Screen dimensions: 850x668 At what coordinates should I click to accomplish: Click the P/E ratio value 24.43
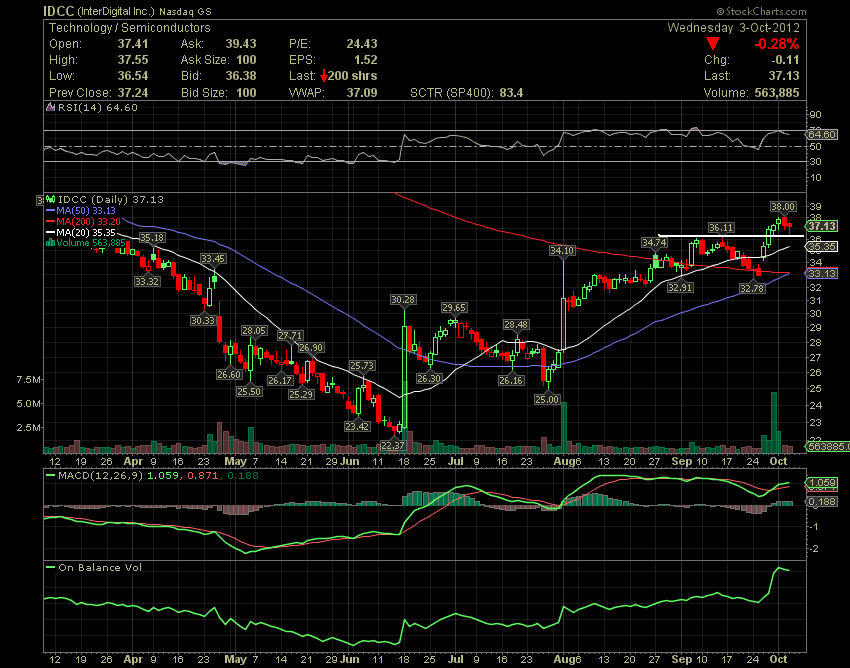(x=362, y=44)
